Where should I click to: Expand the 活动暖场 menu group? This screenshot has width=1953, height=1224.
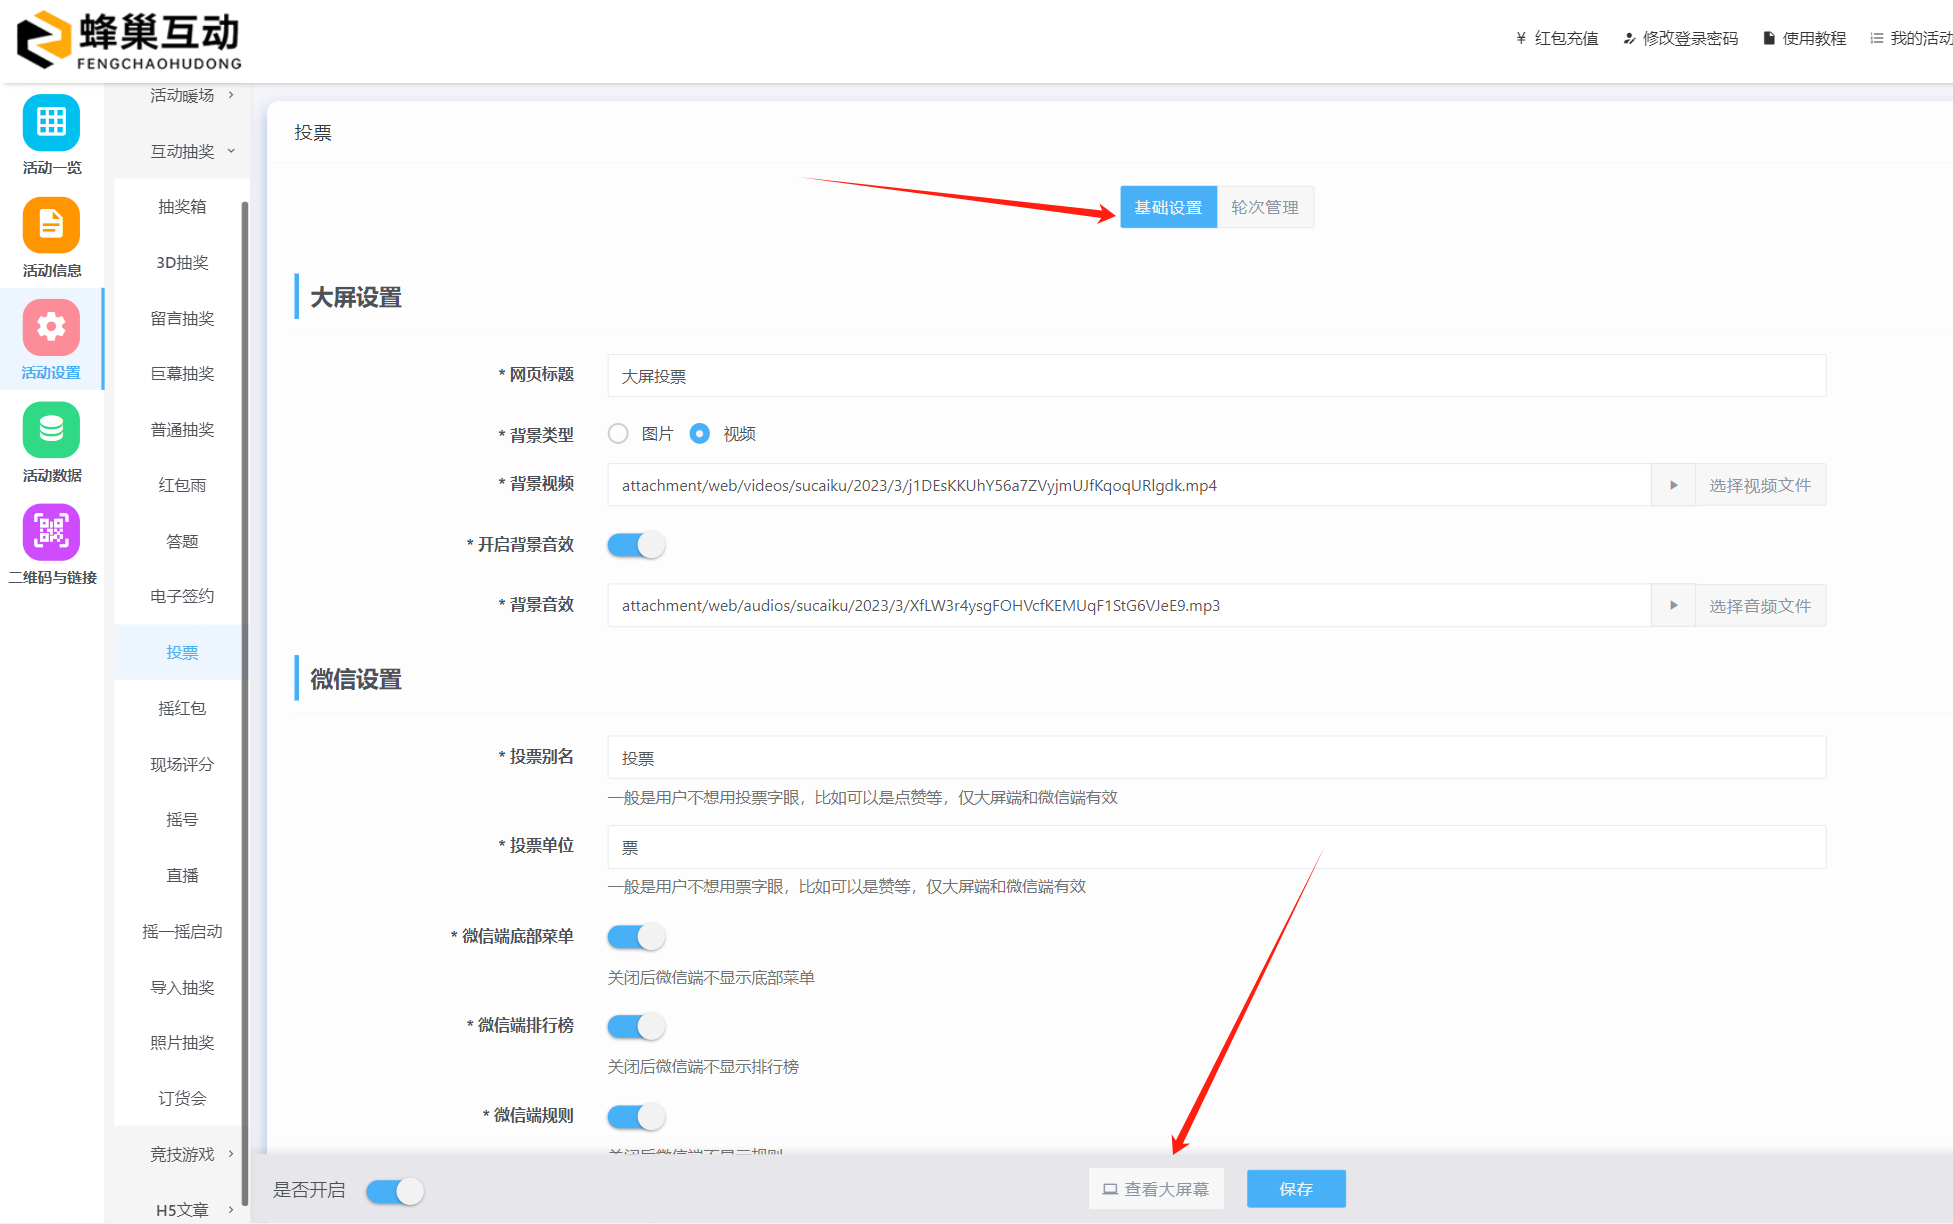[x=182, y=96]
